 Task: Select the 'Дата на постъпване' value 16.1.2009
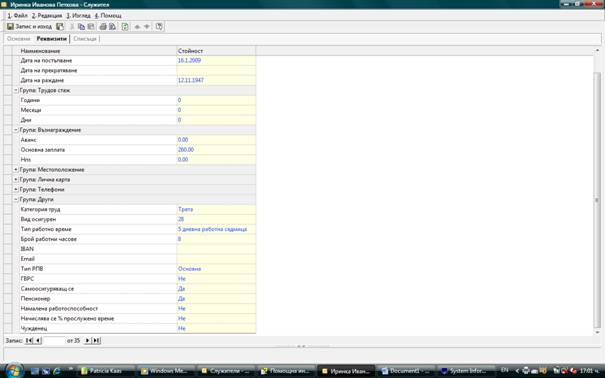pyautogui.click(x=216, y=61)
